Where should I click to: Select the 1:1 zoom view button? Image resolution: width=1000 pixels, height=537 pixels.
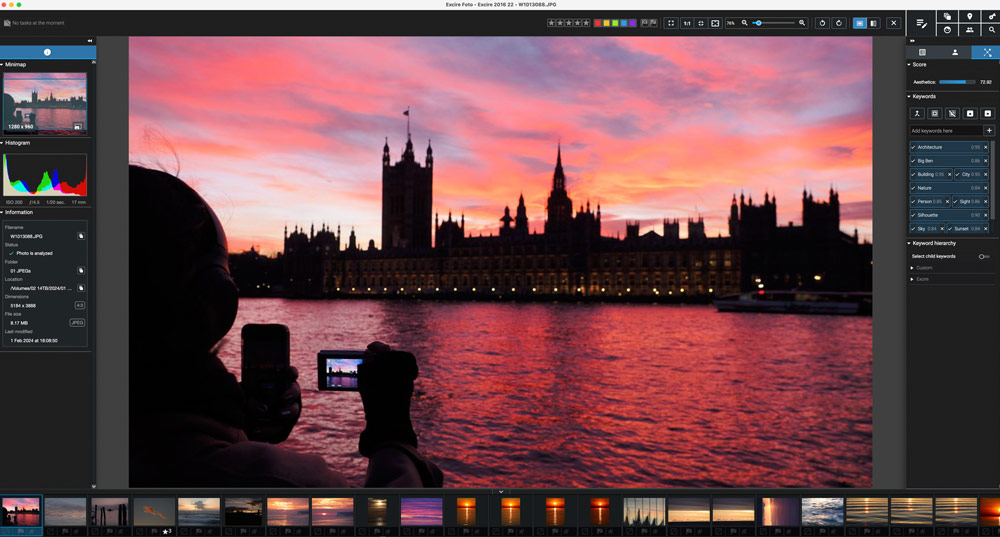pyautogui.click(x=687, y=23)
